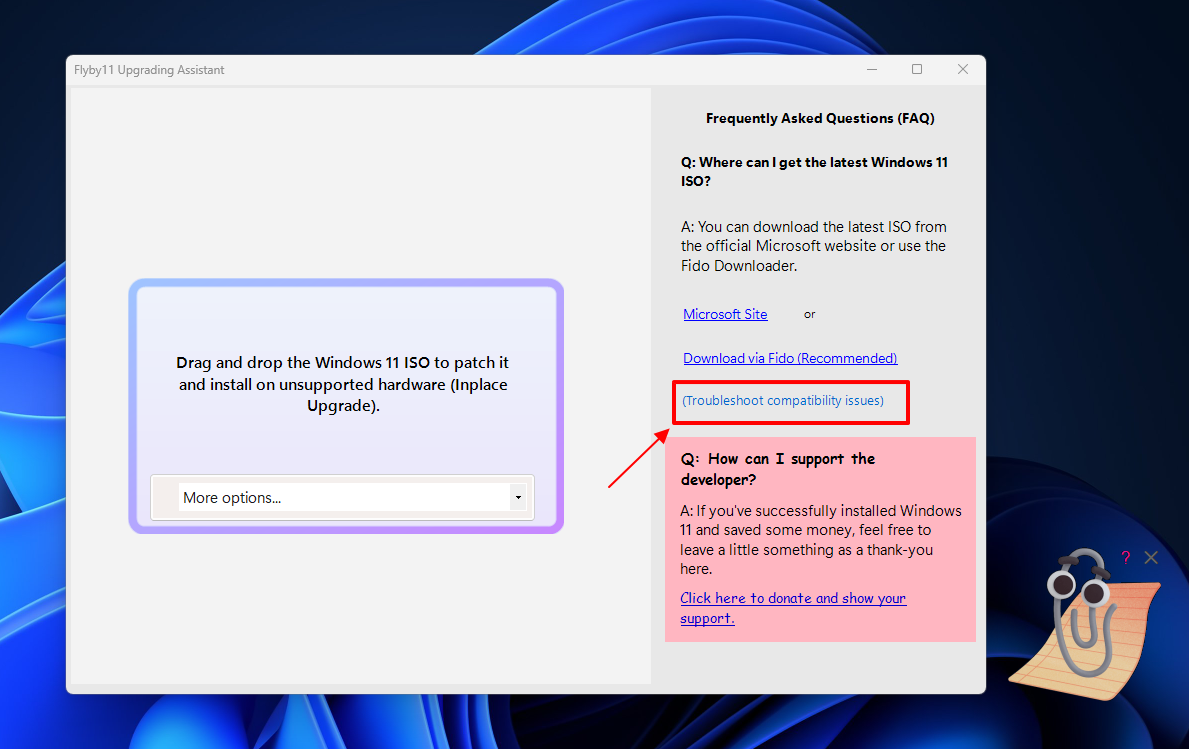This screenshot has height=749, width=1189.
Task: Click the Flyby11 Upgrading Assistant title bar text
Action: tap(149, 70)
